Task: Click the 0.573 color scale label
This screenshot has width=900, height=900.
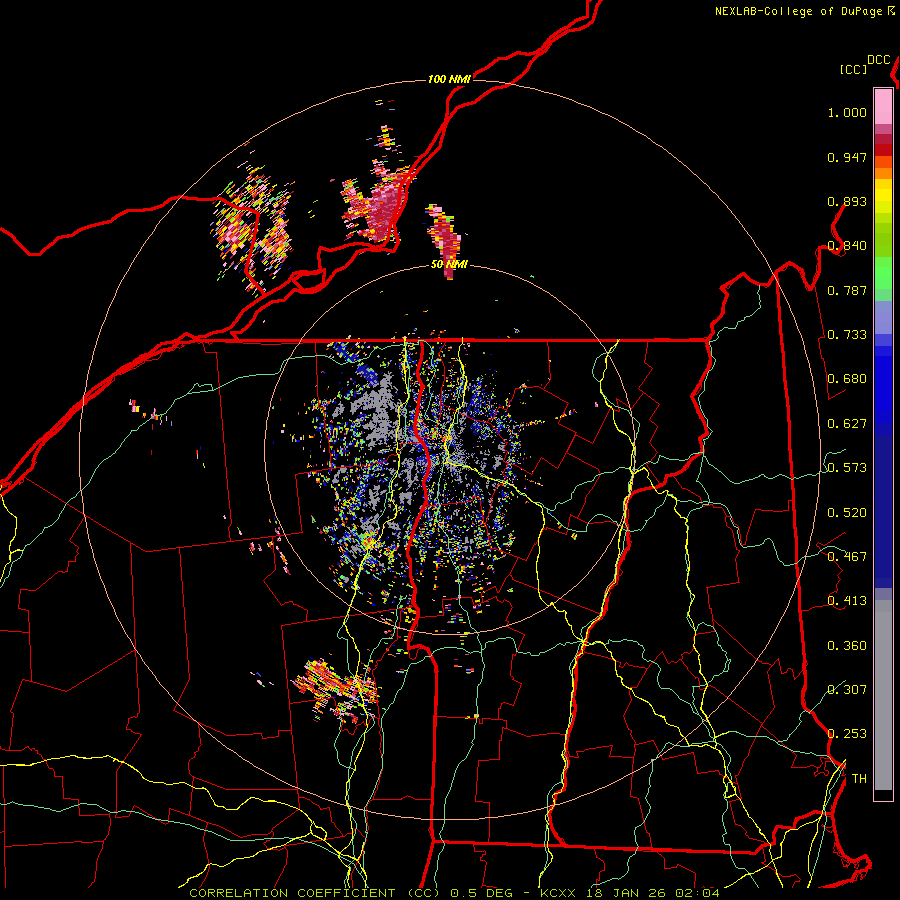Action: click(847, 468)
